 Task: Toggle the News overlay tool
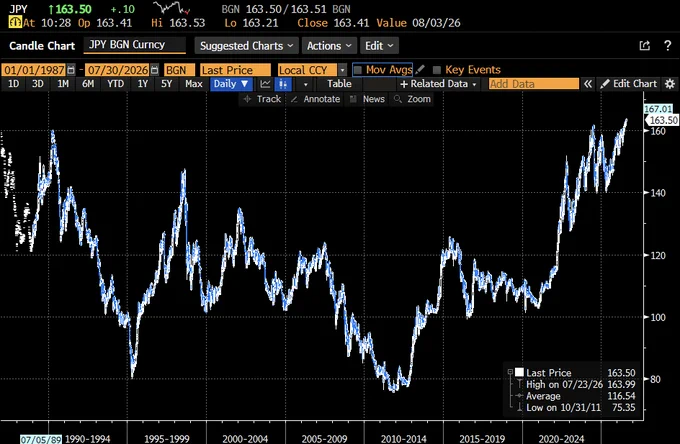tap(367, 99)
